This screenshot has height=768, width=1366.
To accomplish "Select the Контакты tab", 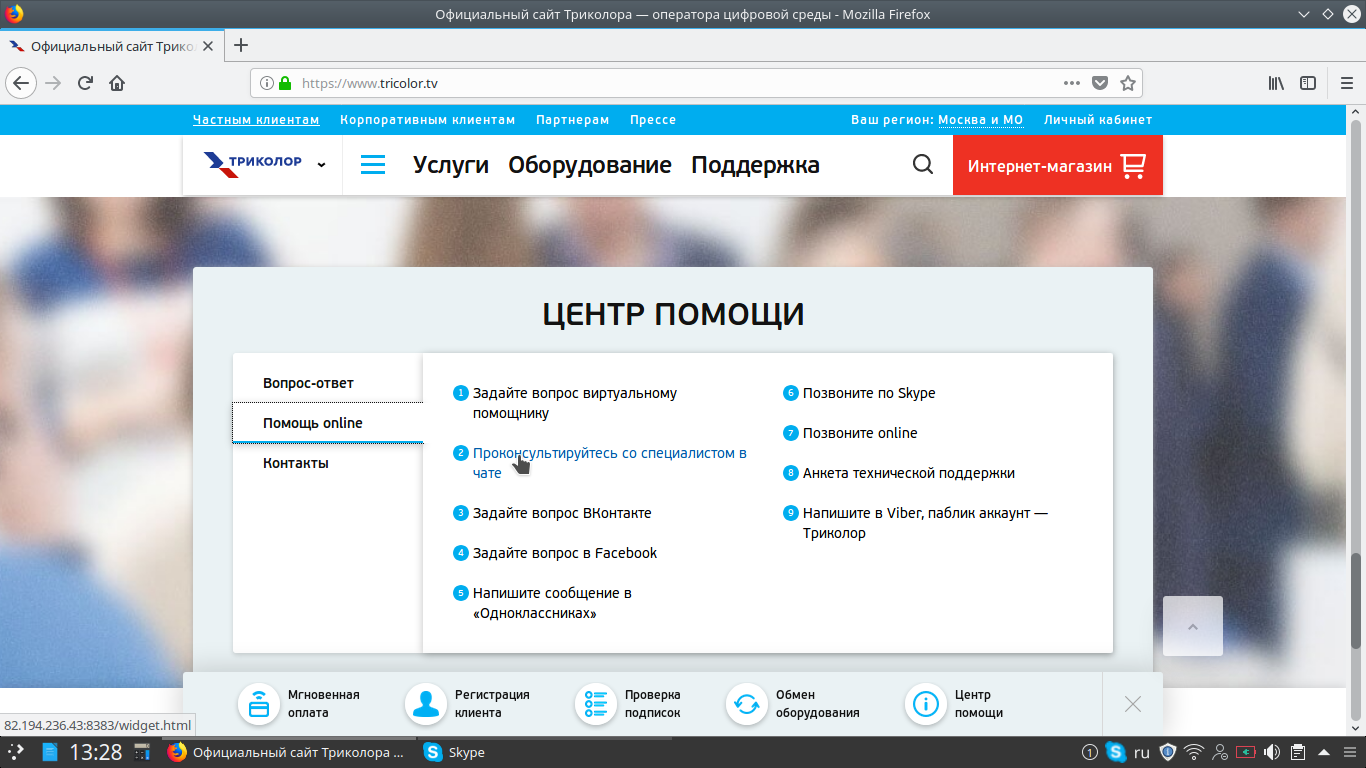I will pos(296,463).
